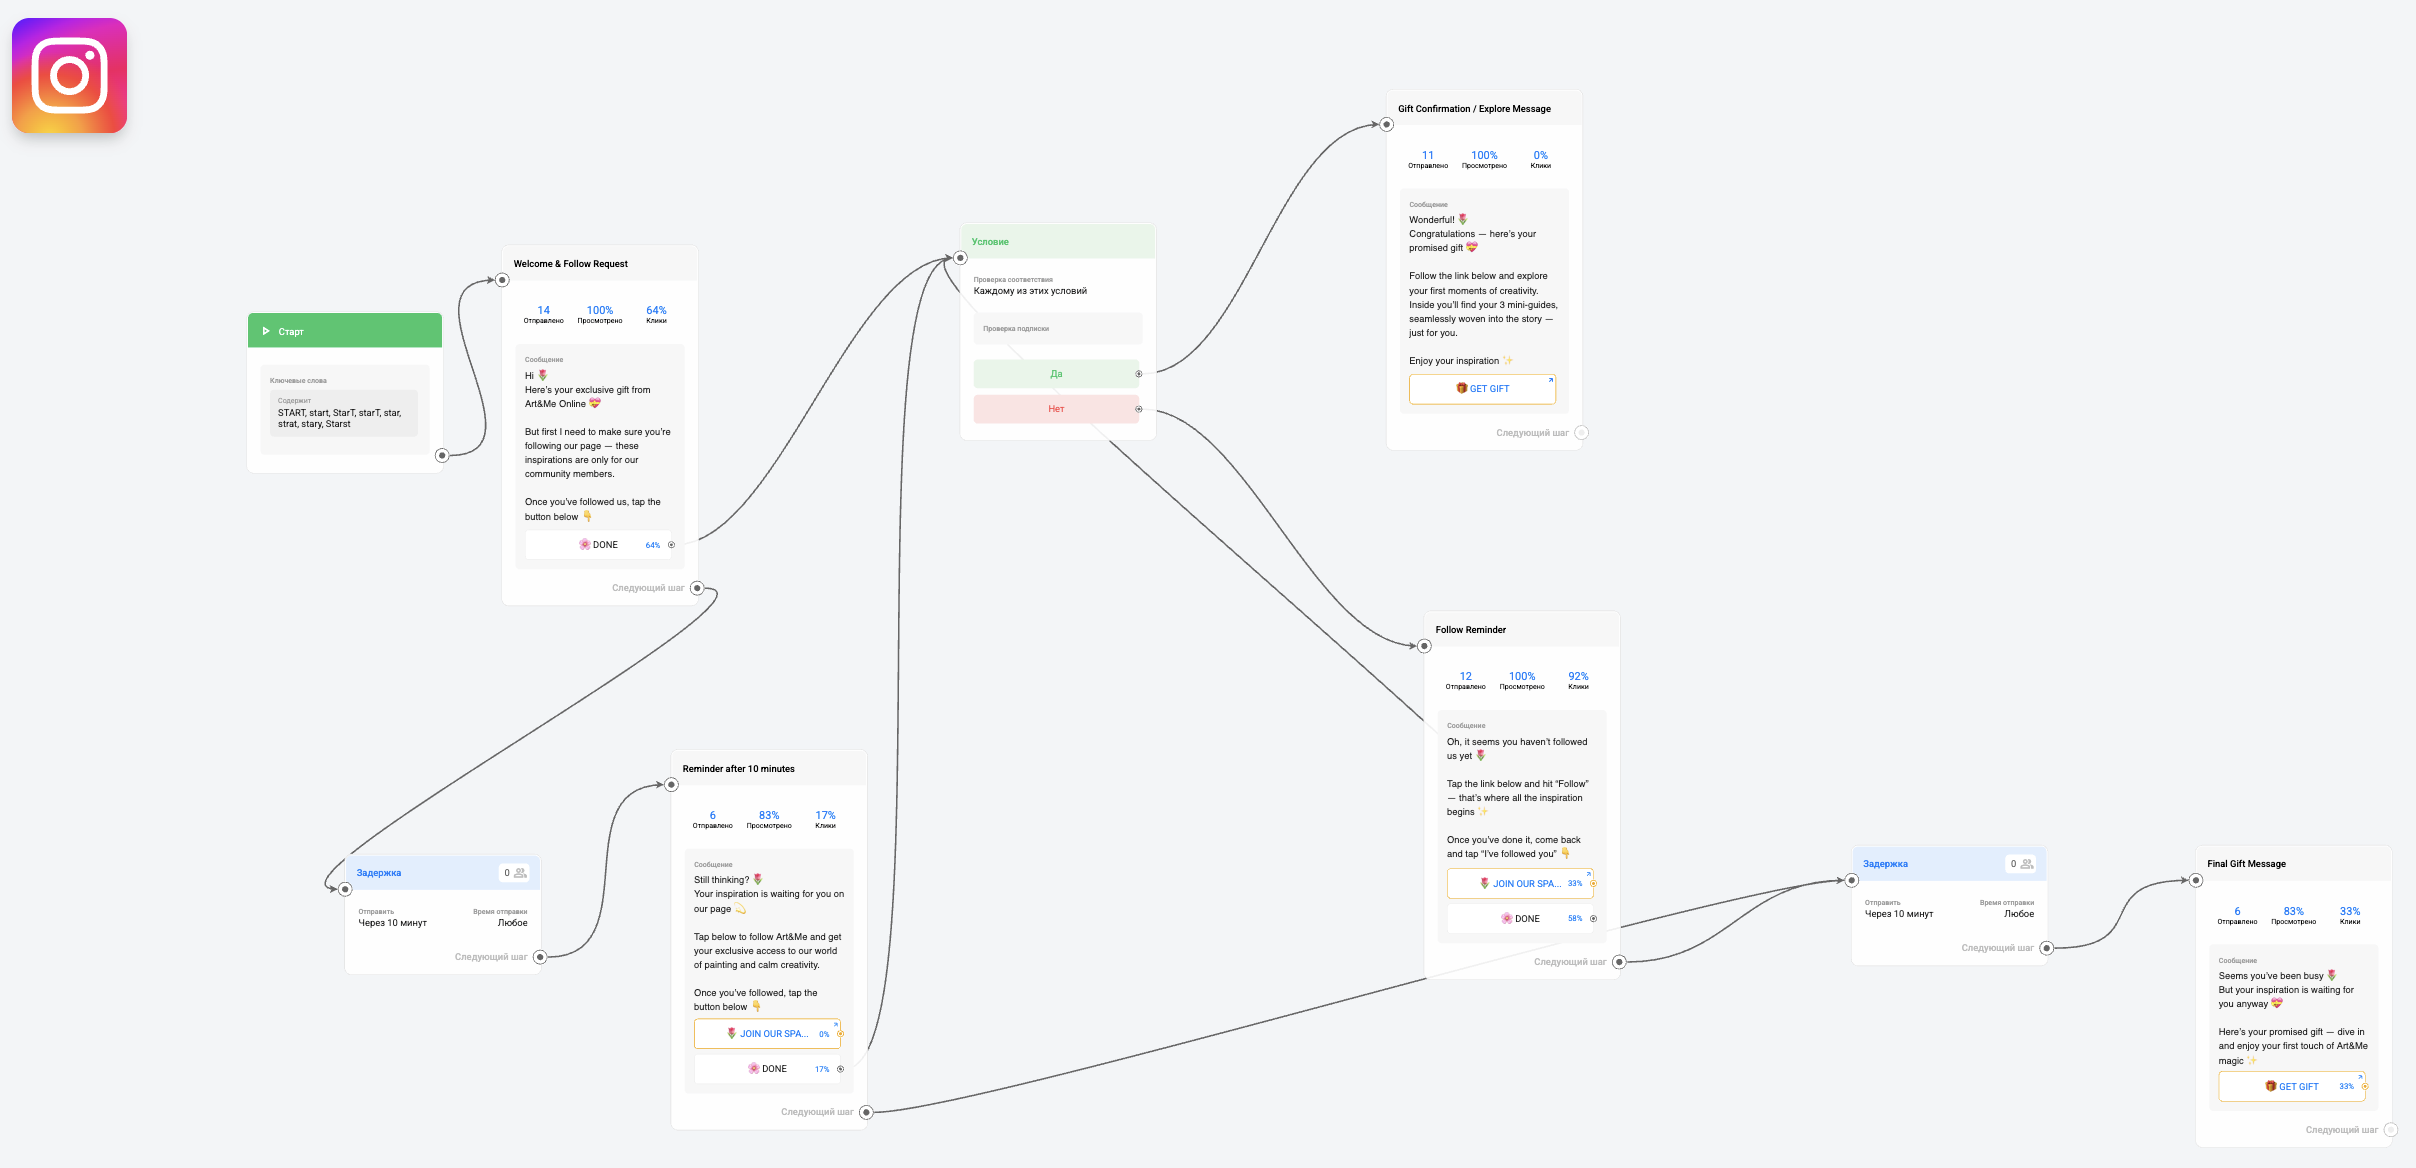
Task: Click DONE button in Reminder after 10 minutes
Action: click(x=767, y=1069)
